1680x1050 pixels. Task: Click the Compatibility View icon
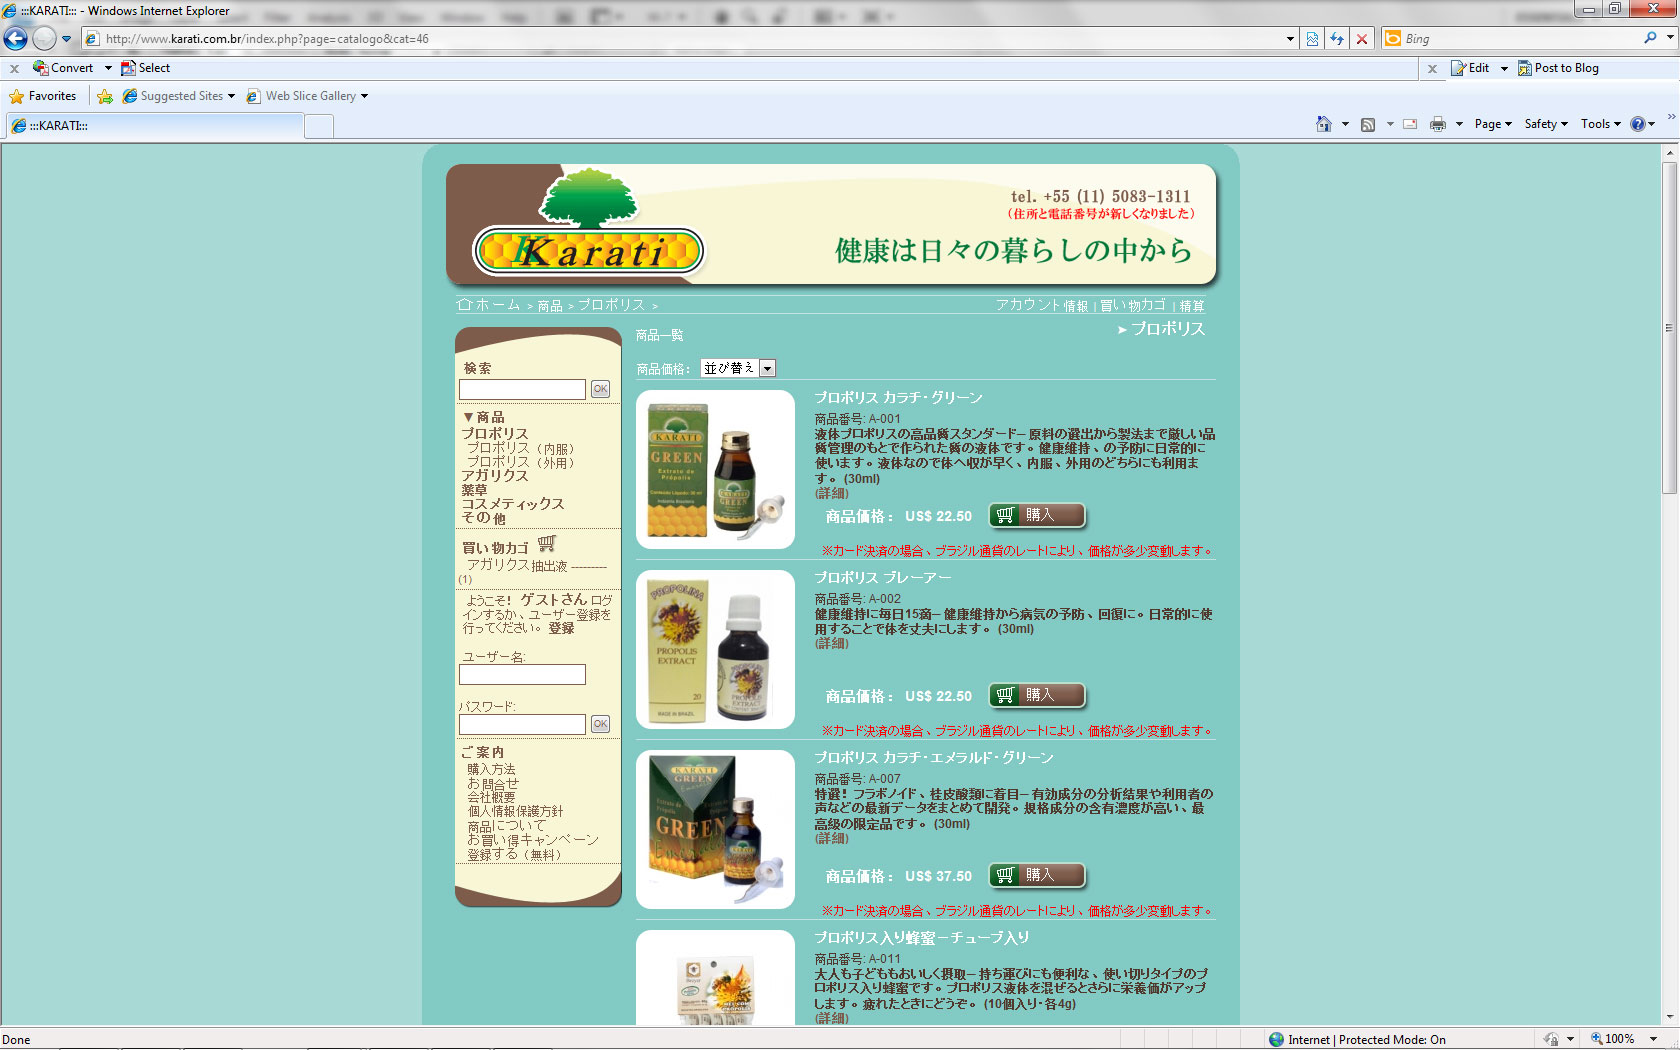tap(1312, 39)
